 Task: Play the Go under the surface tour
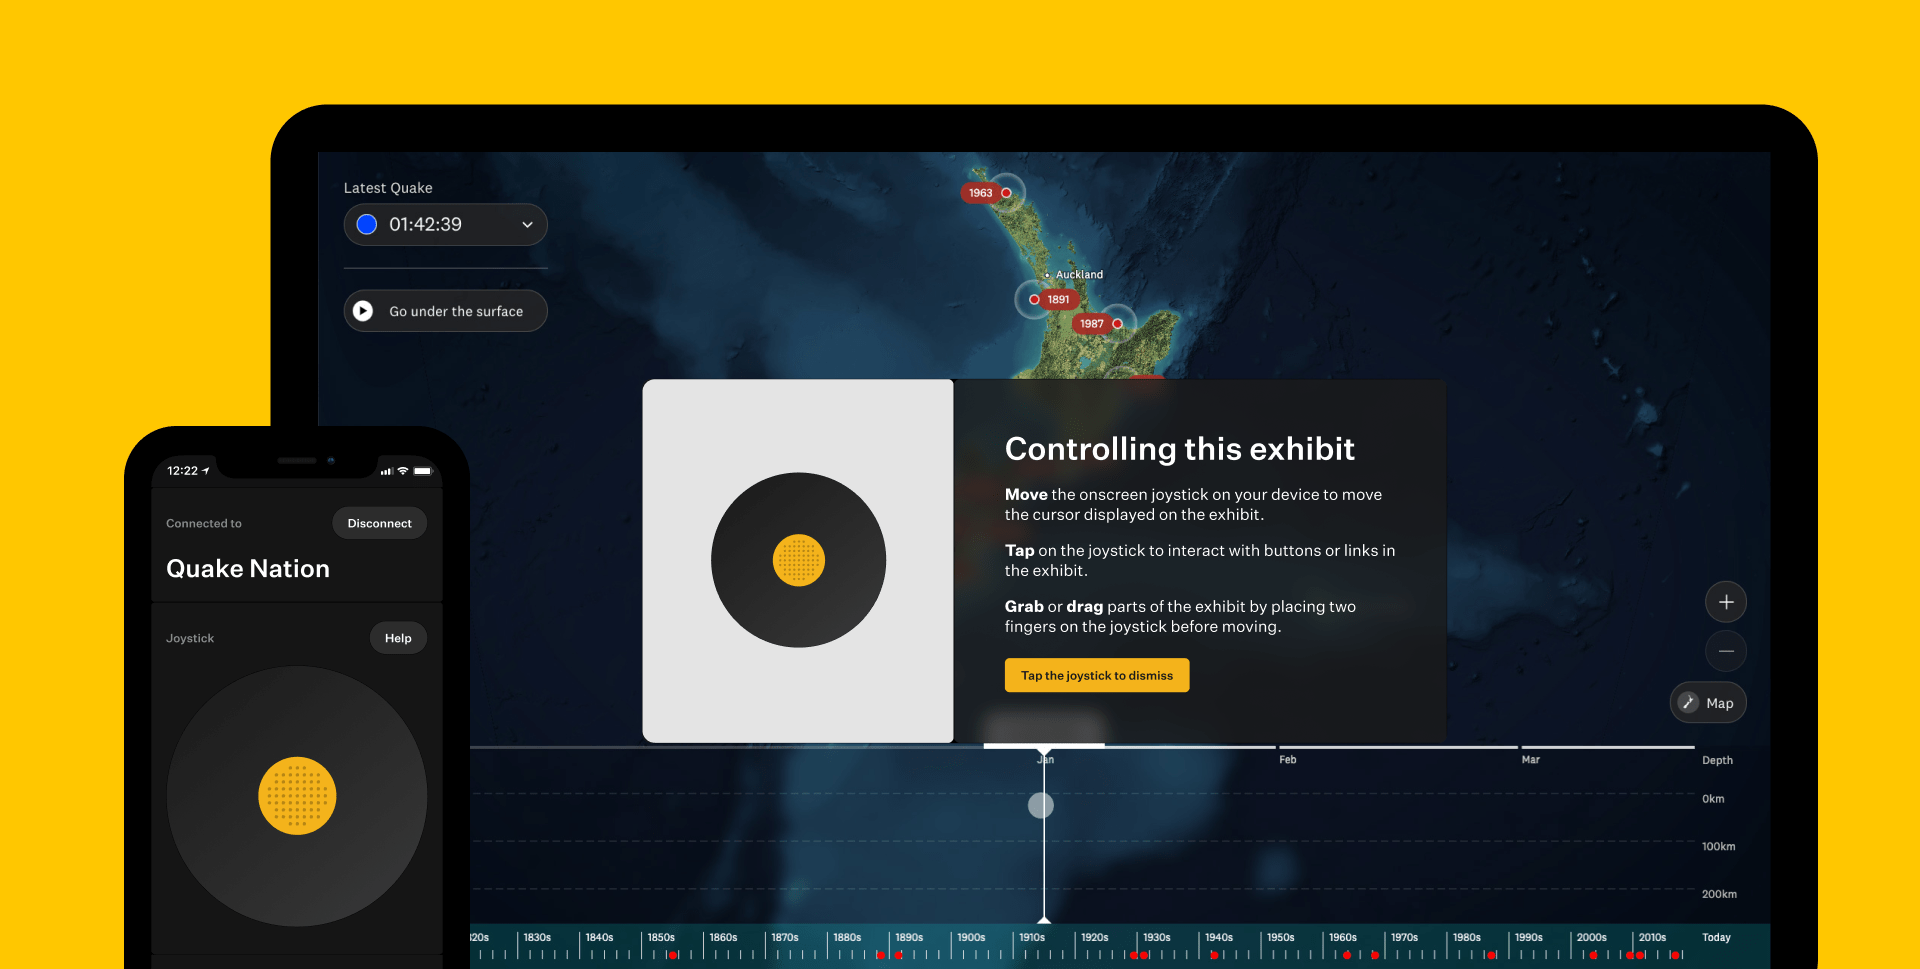[445, 311]
